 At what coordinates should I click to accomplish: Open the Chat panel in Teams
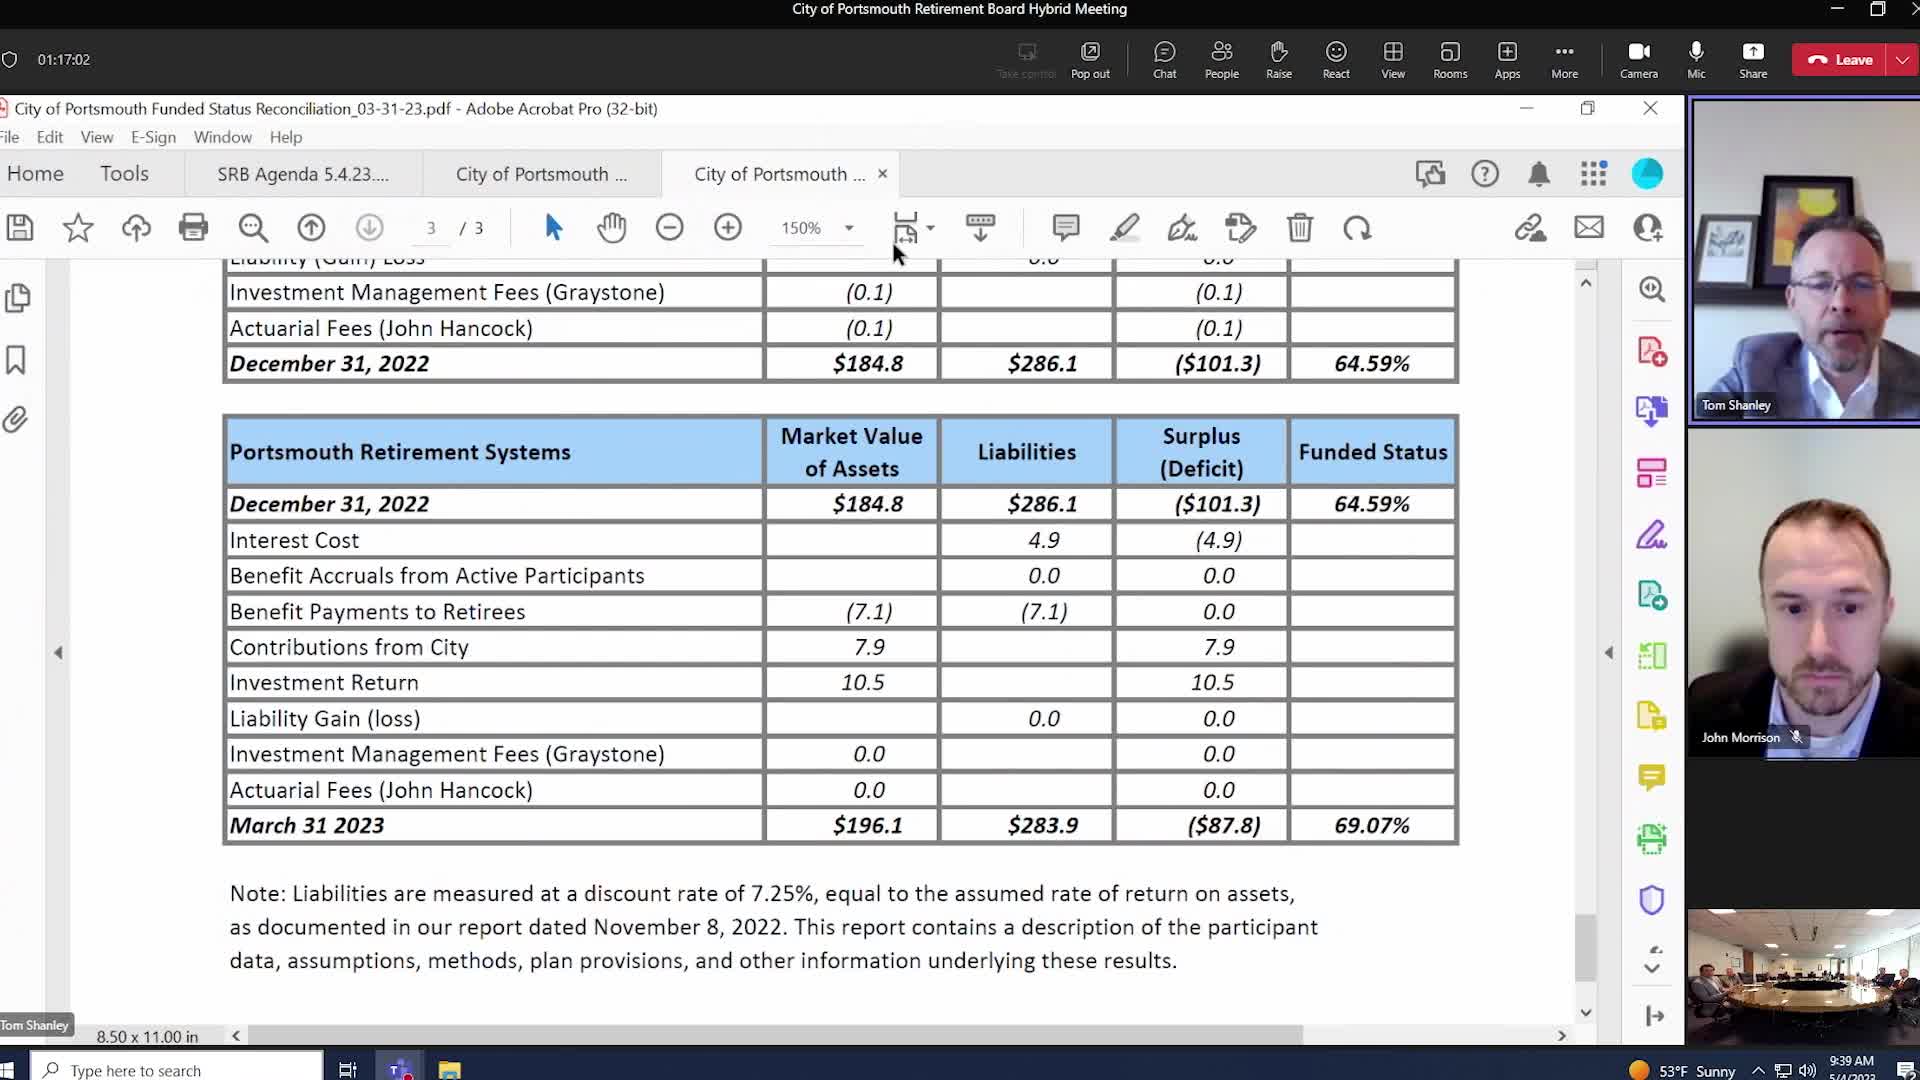1164,59
